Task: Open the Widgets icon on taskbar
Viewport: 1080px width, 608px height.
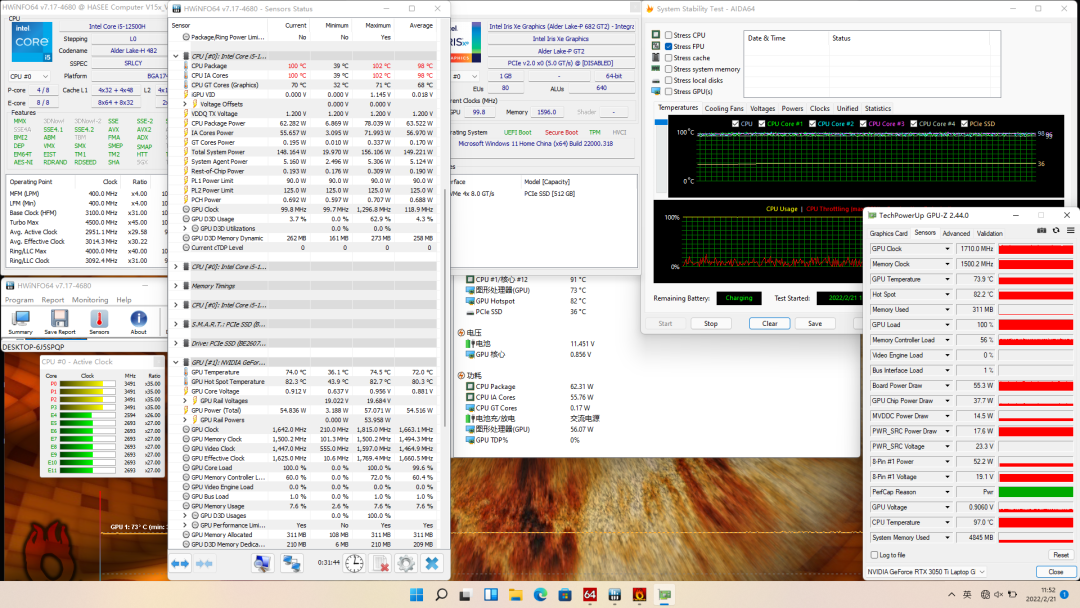Action: (x=491, y=595)
